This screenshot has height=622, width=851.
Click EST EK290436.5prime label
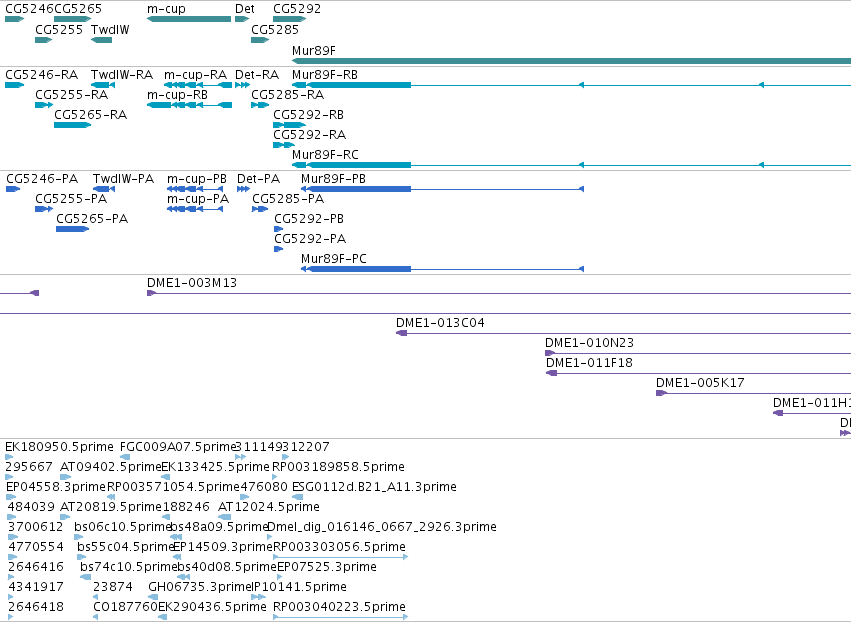tap(212, 607)
